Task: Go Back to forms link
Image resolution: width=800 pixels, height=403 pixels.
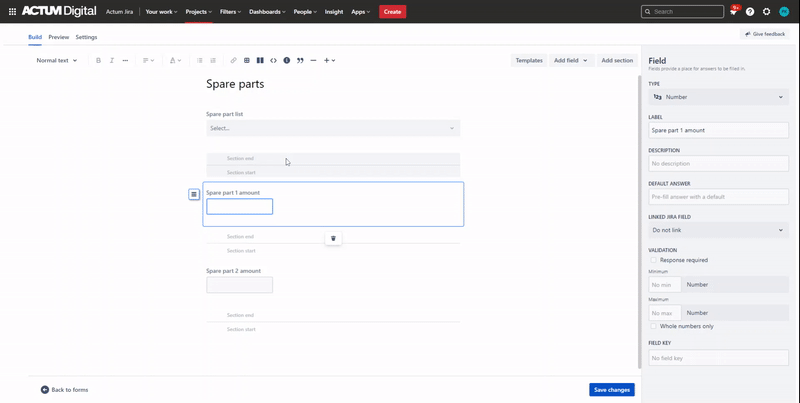Action: (x=69, y=390)
